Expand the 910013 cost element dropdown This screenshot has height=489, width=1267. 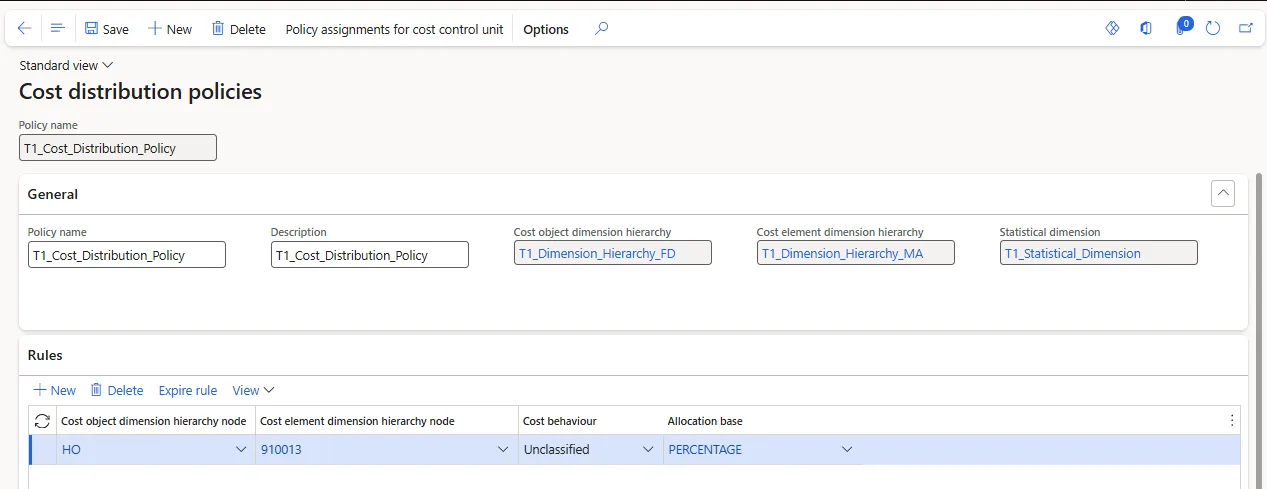503,450
